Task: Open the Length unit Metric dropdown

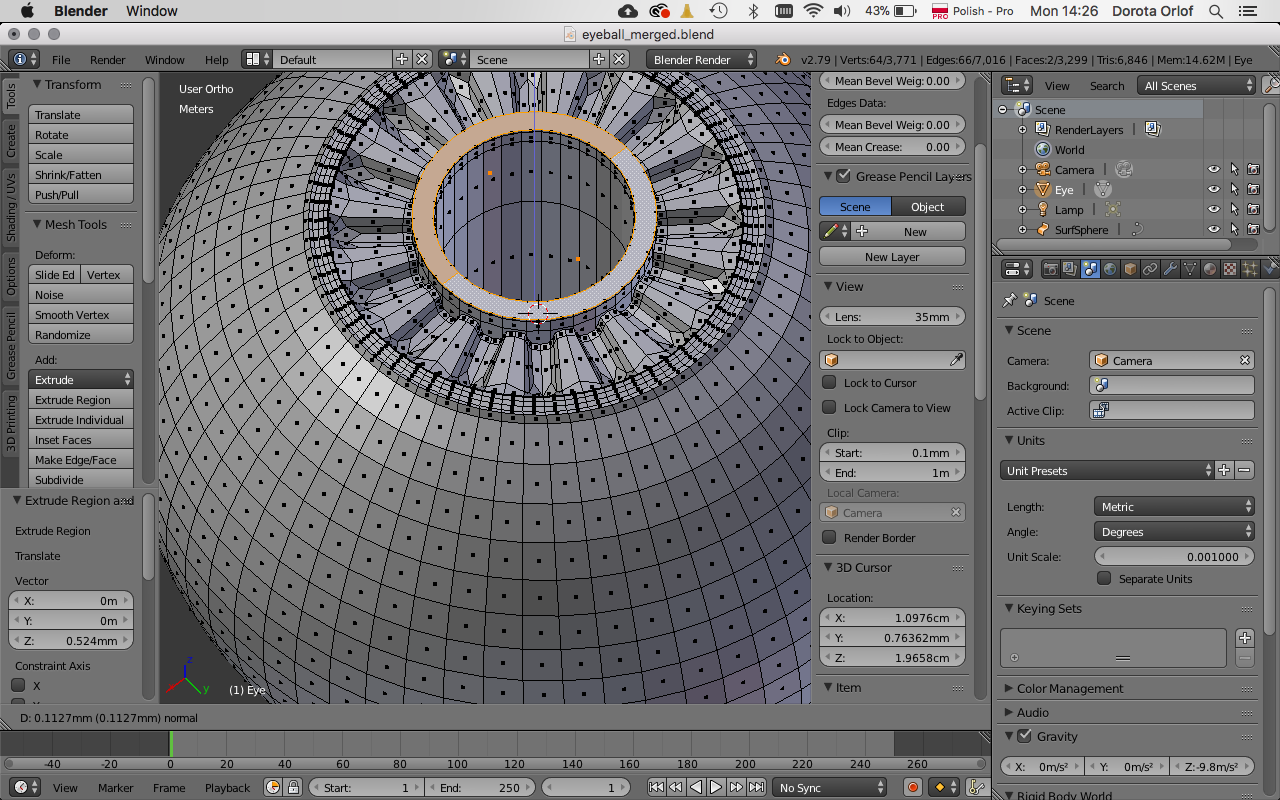Action: click(x=1175, y=507)
